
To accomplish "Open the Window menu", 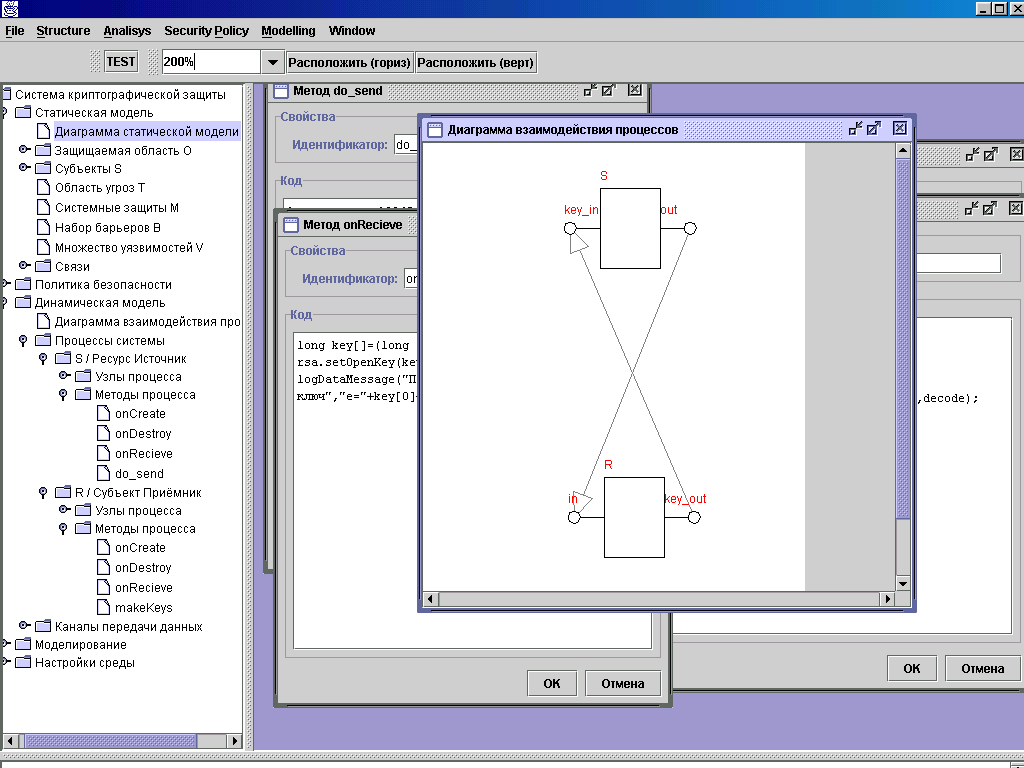I will (x=352, y=31).
